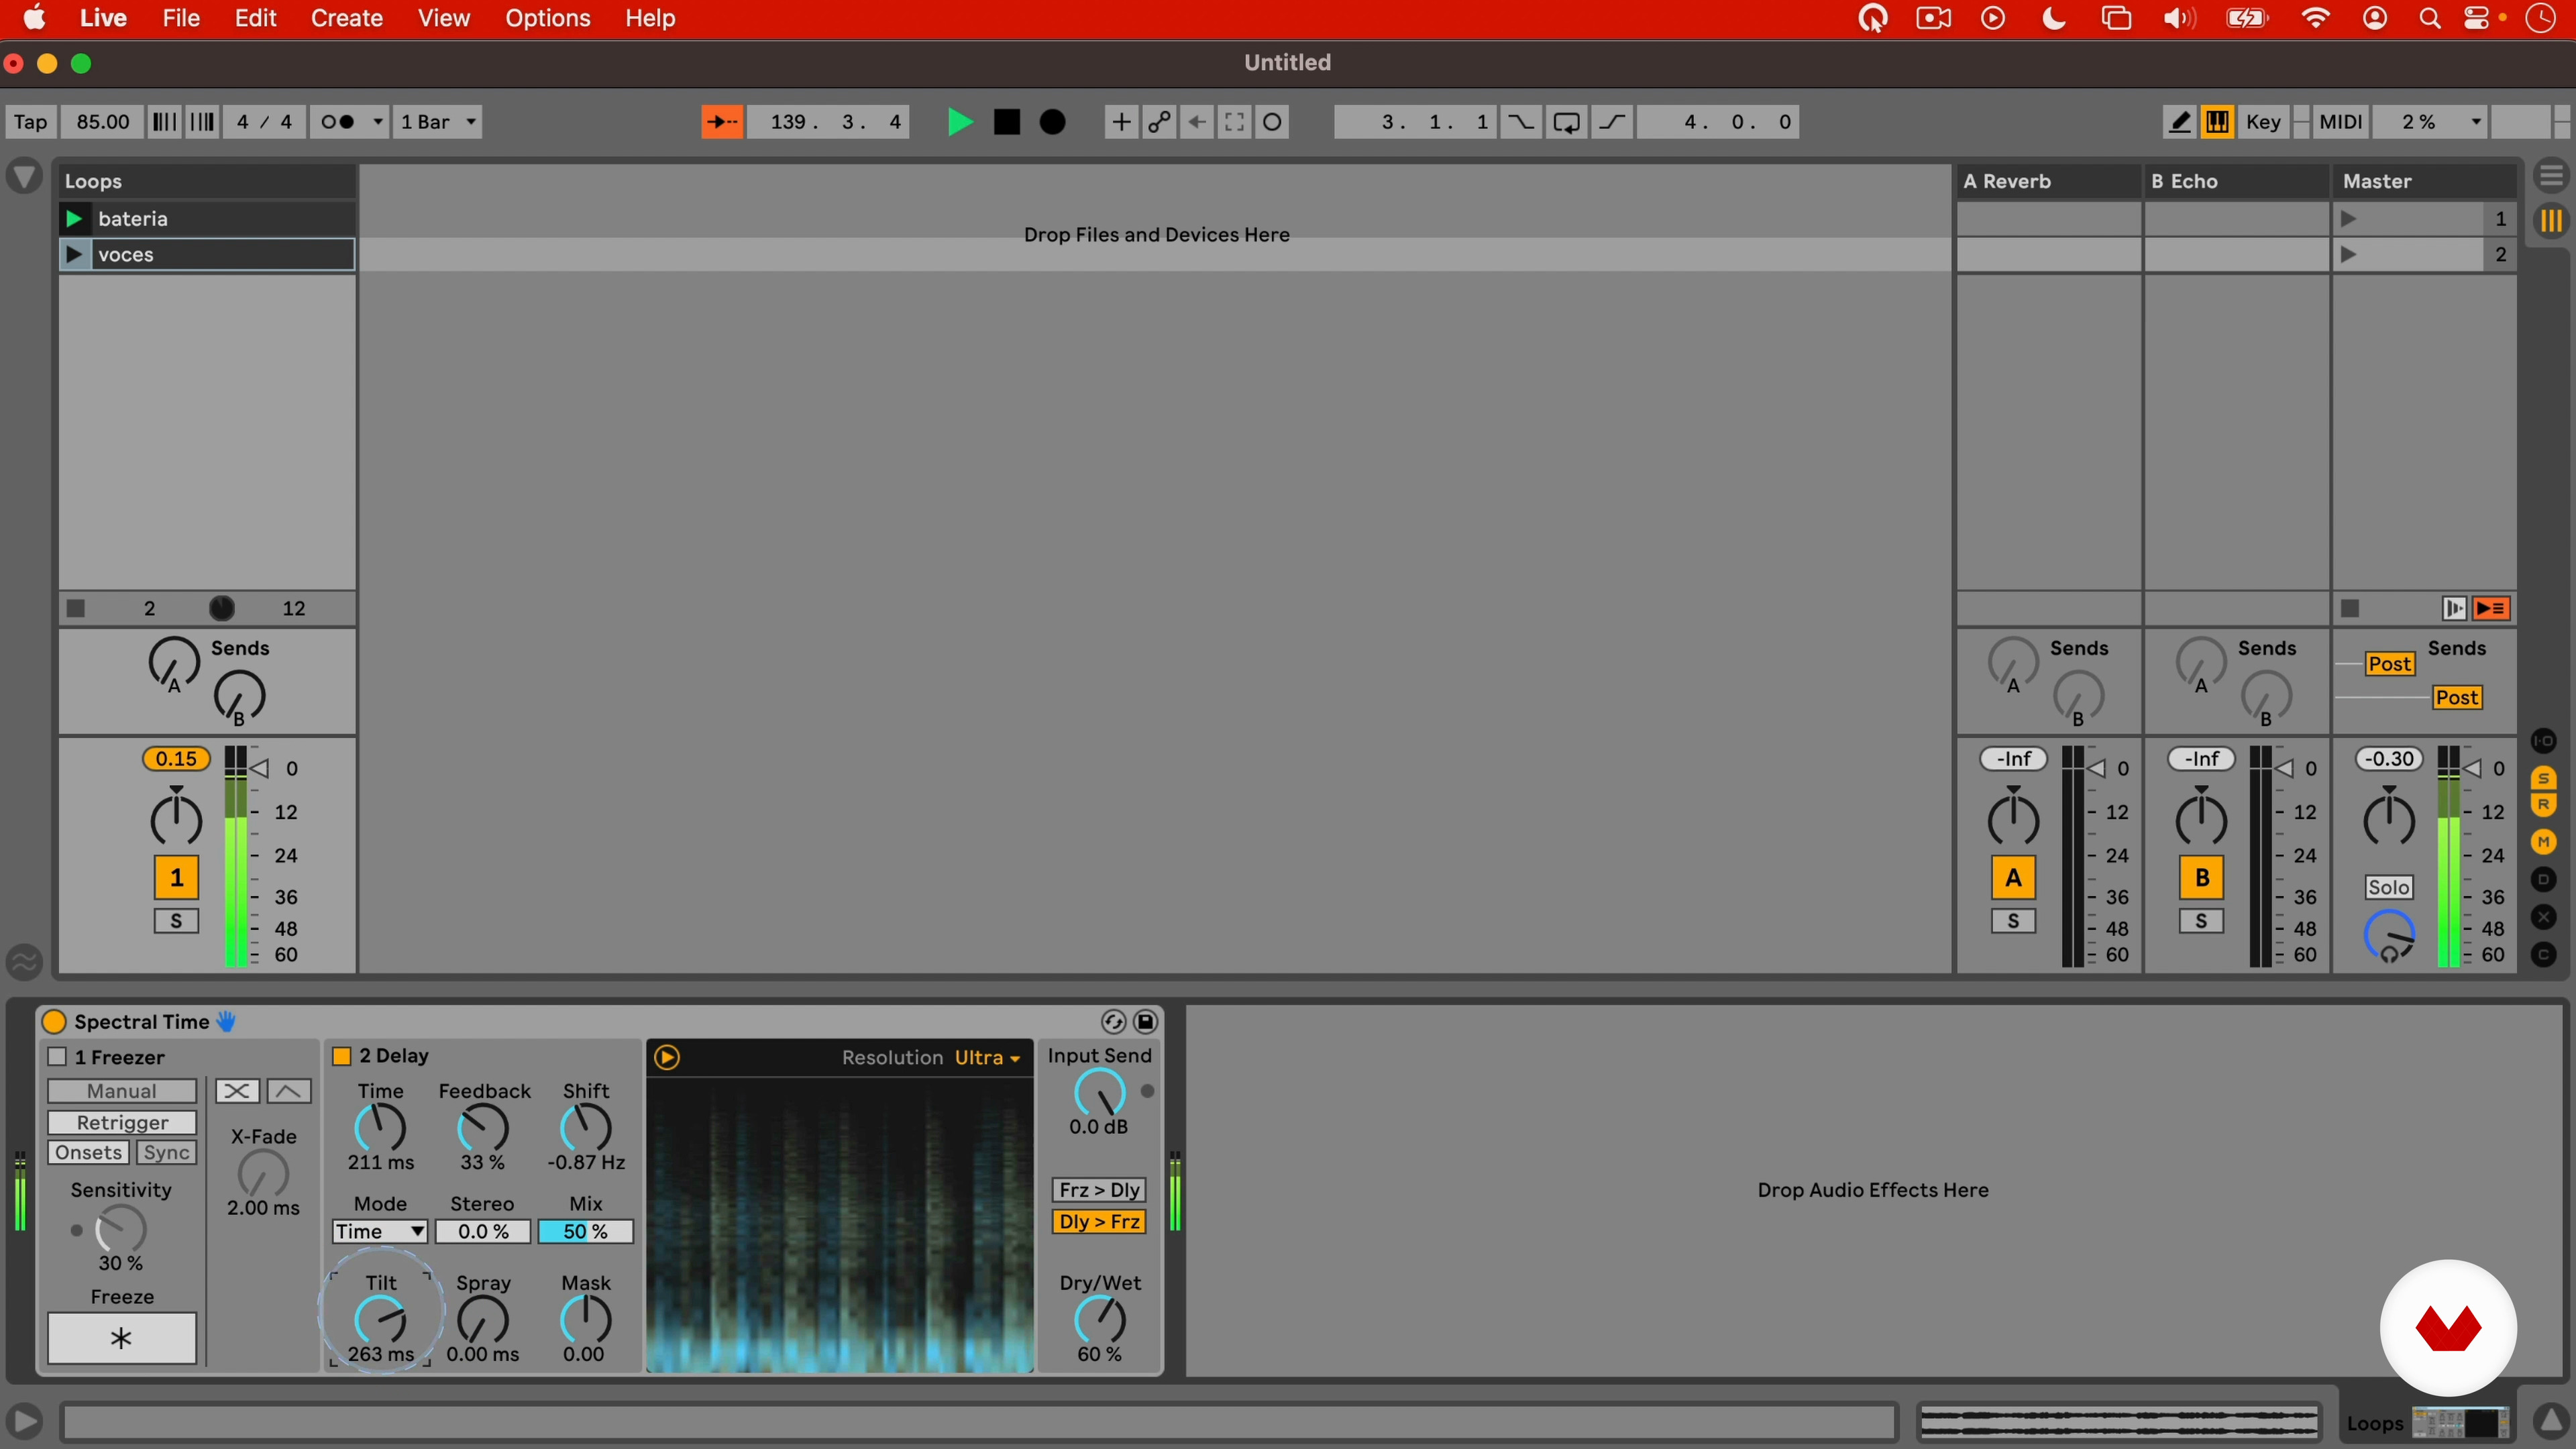Toggle the A Reverb track activator
Viewport: 2576px width, 1449px height.
[x=2013, y=877]
